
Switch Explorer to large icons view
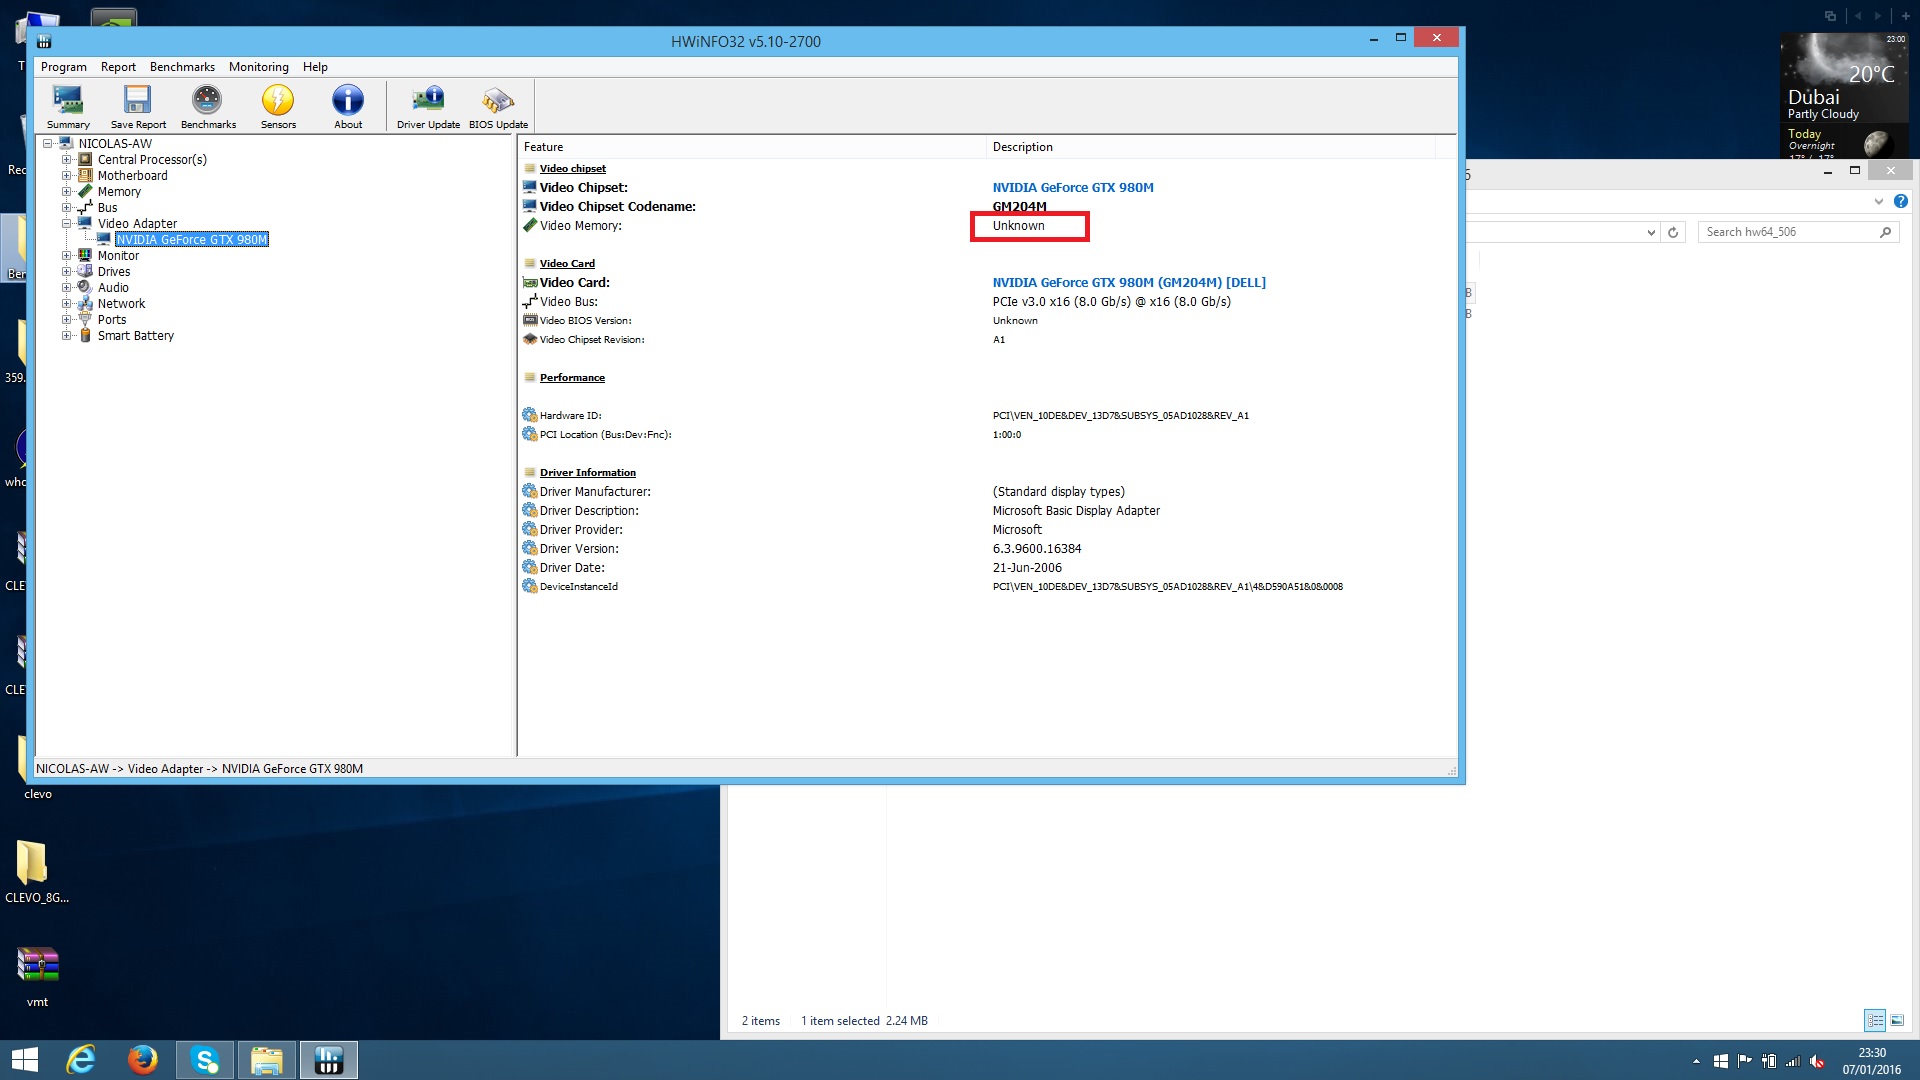tap(1897, 1020)
